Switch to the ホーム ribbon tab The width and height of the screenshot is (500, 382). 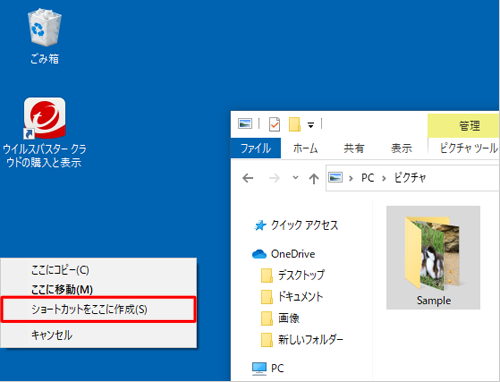[305, 148]
